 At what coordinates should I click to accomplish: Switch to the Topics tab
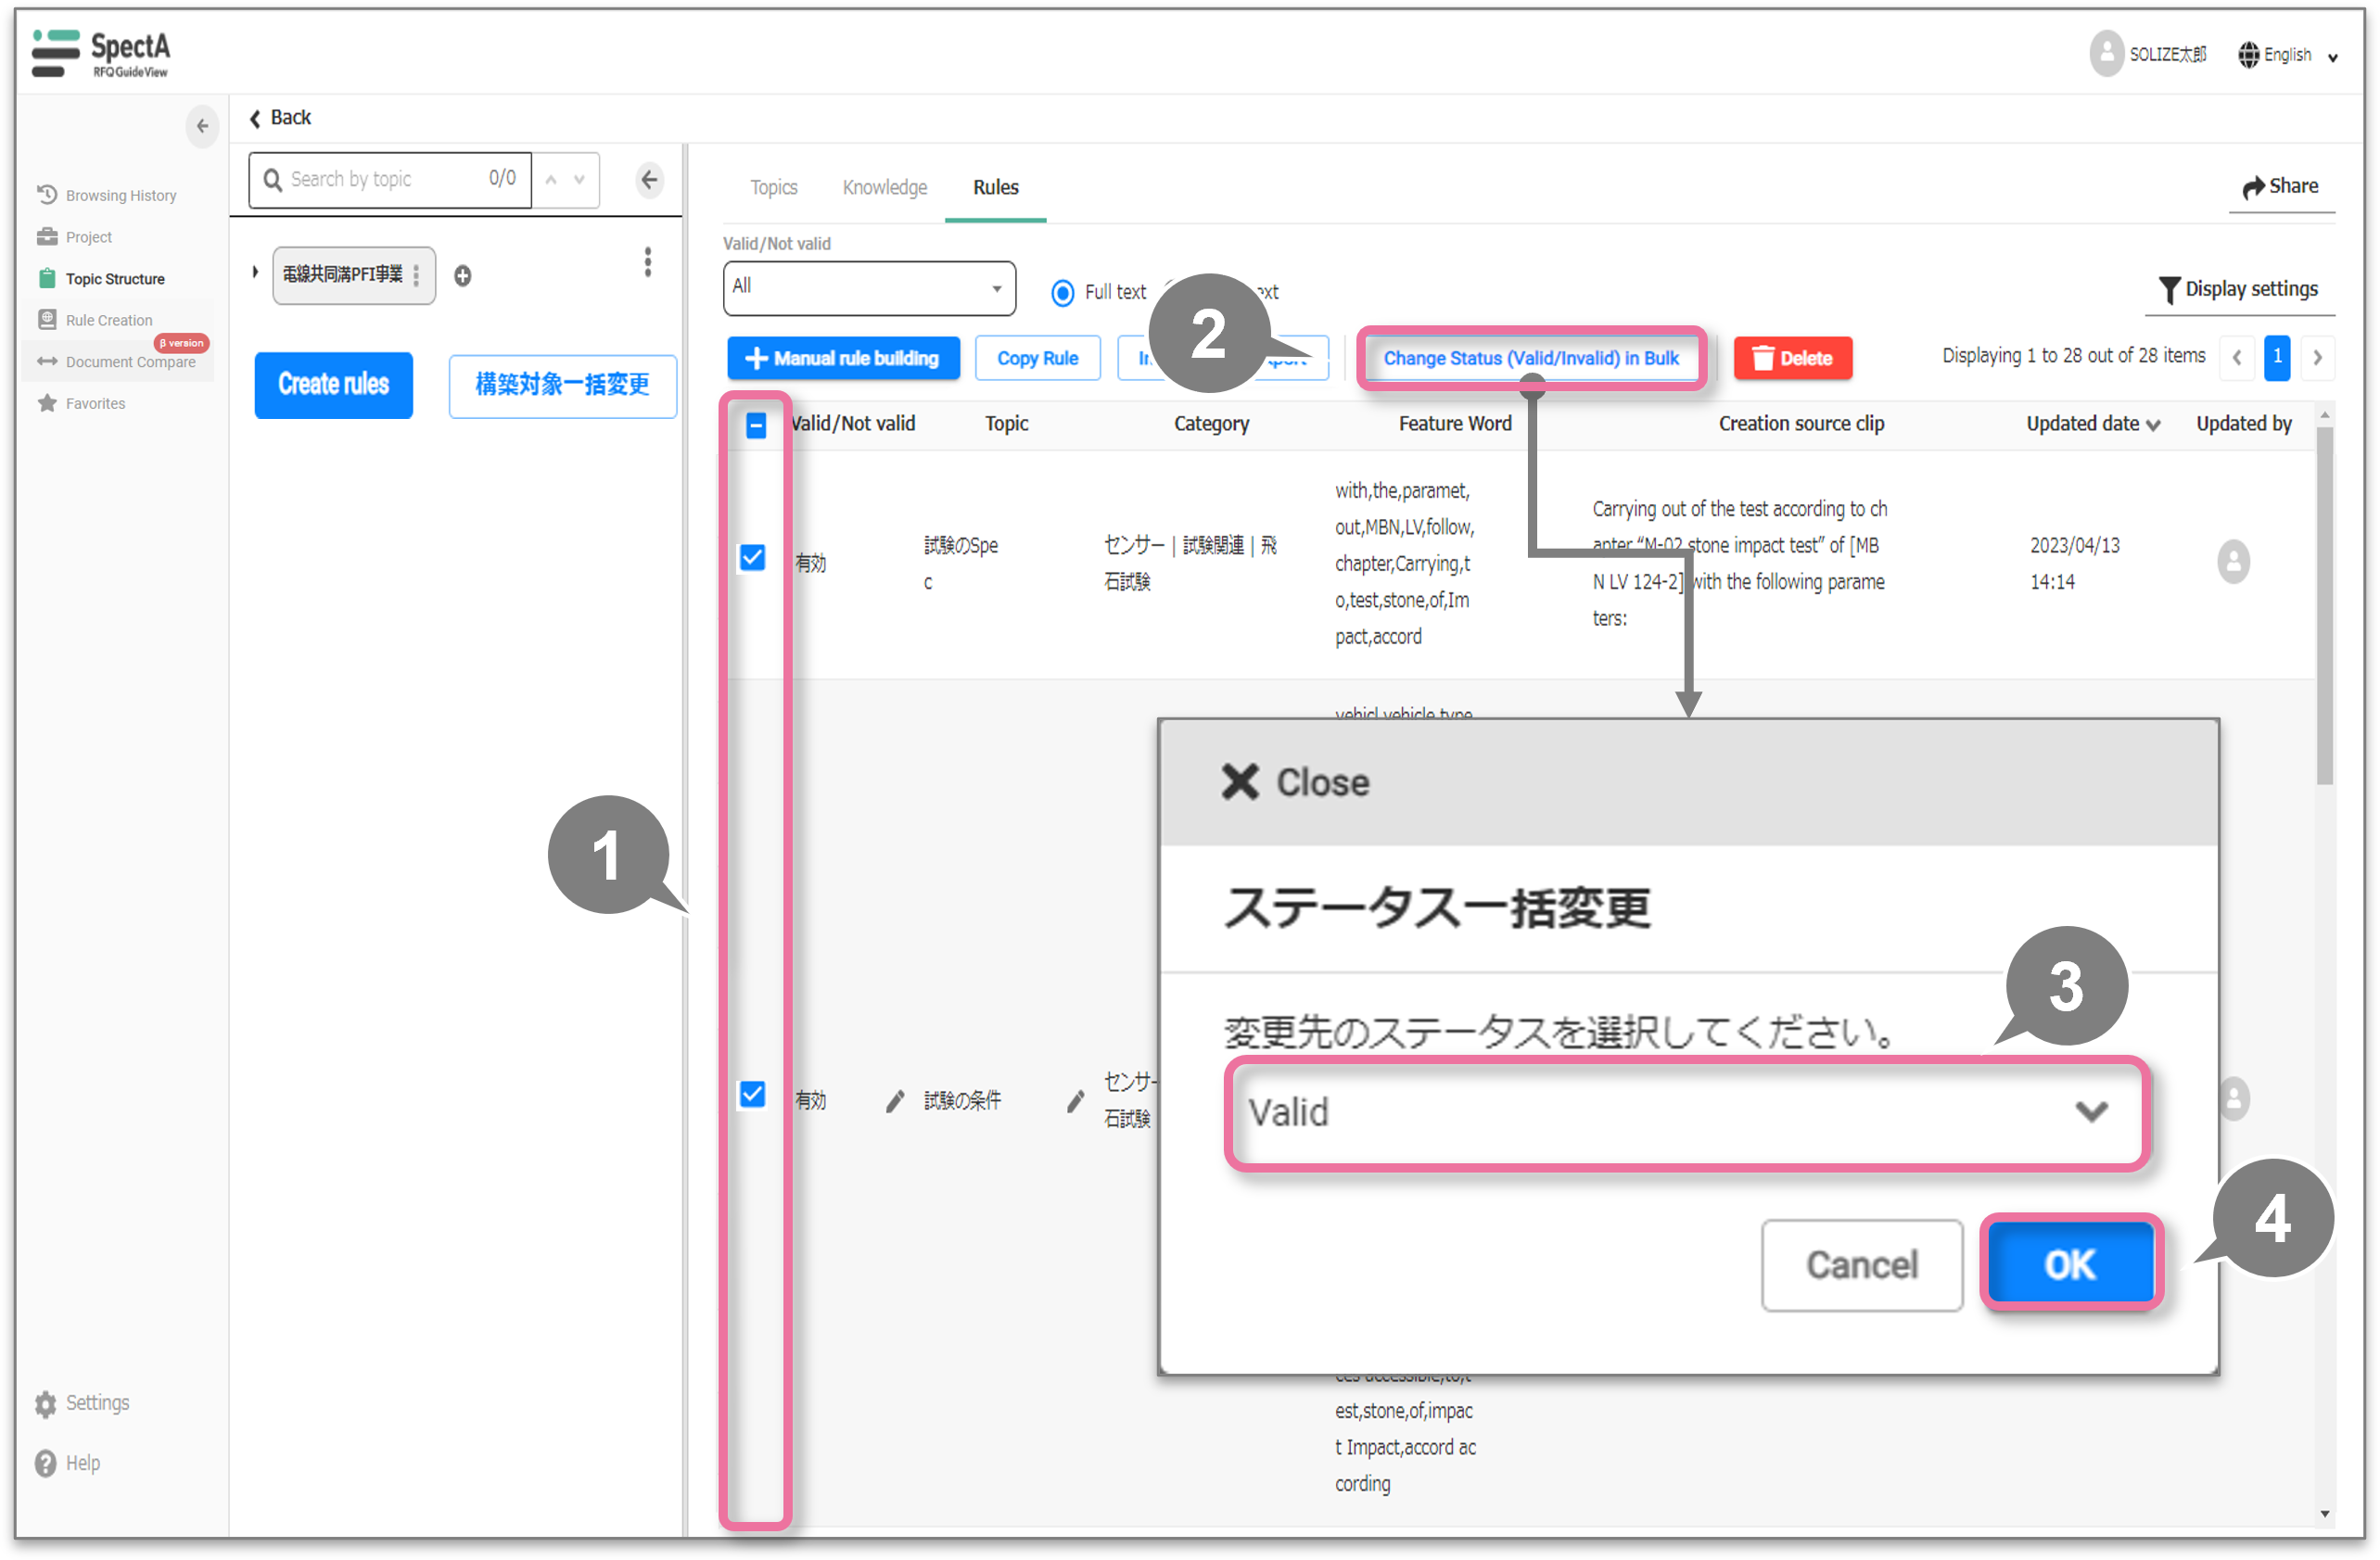(x=773, y=187)
